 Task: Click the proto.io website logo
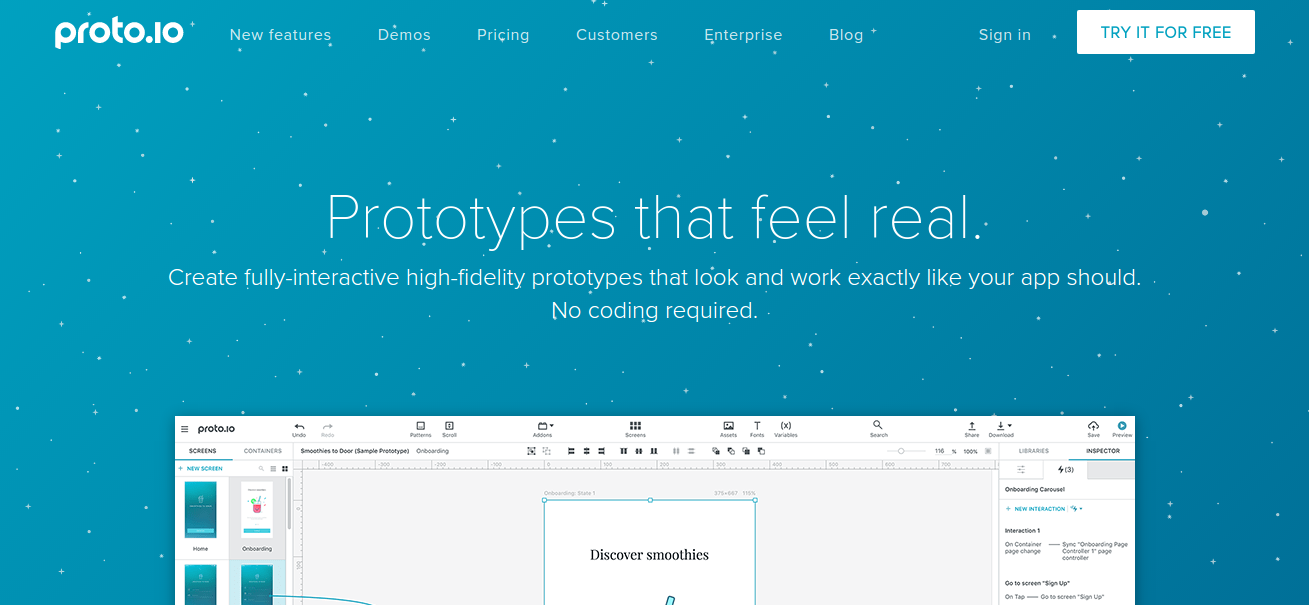[x=120, y=32]
